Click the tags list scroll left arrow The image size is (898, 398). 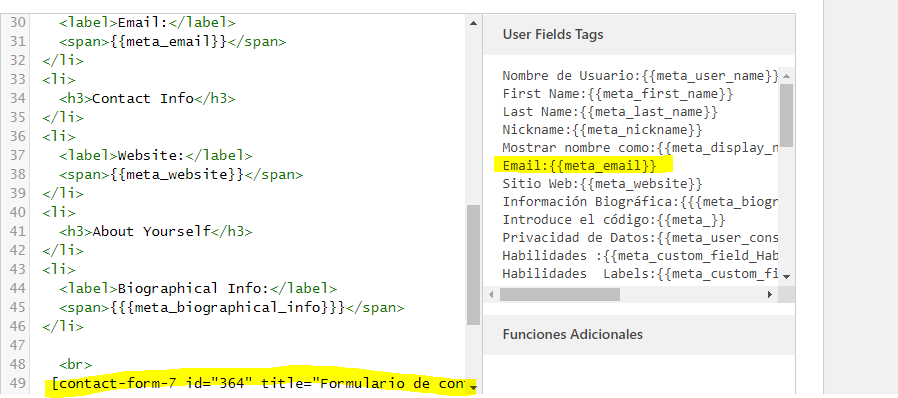point(491,294)
